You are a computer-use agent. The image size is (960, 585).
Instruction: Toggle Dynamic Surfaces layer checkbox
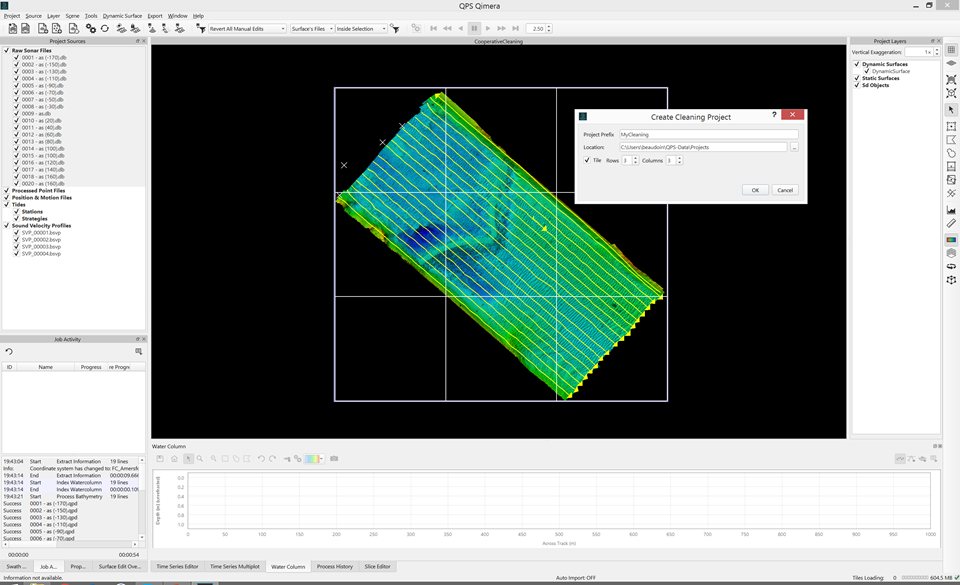[857, 64]
